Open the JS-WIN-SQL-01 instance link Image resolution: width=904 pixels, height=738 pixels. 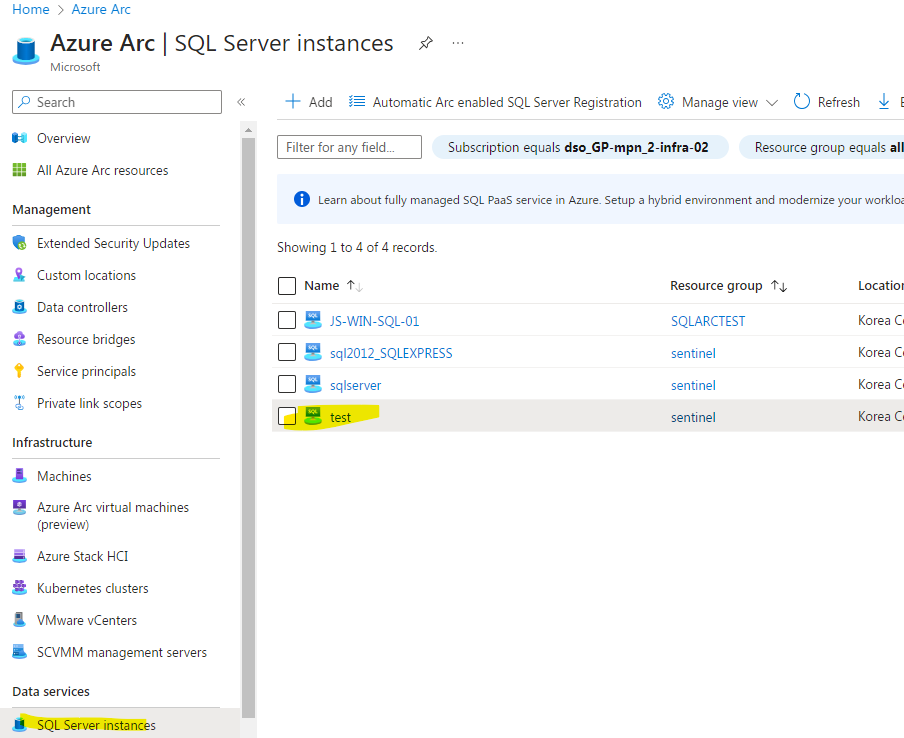tap(374, 321)
